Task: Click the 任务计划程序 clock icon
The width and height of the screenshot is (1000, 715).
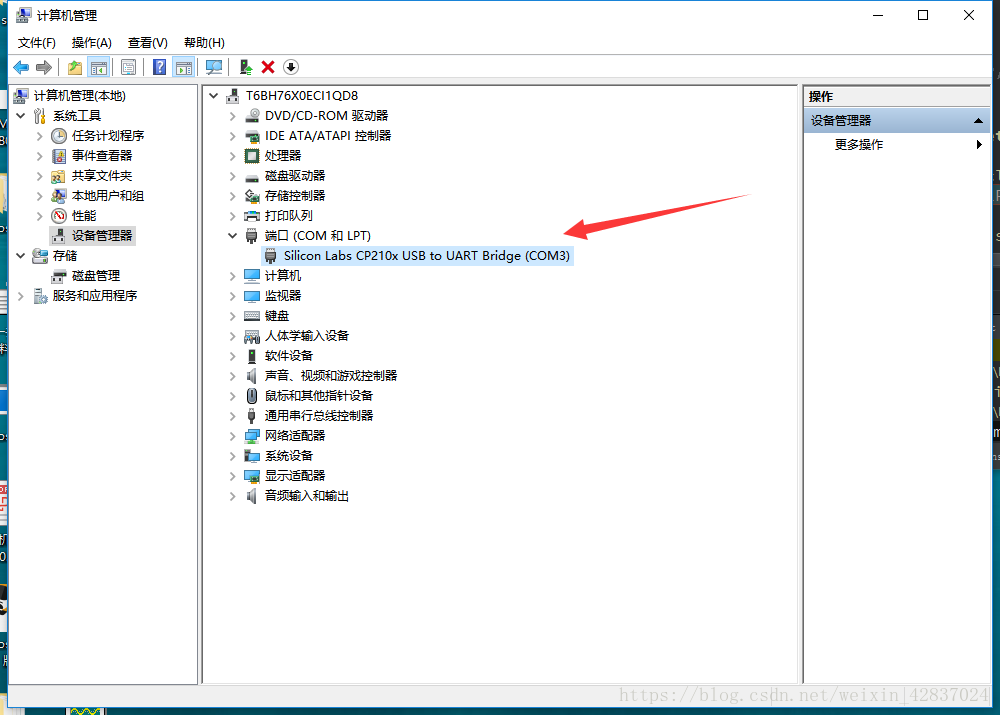Action: [59, 136]
